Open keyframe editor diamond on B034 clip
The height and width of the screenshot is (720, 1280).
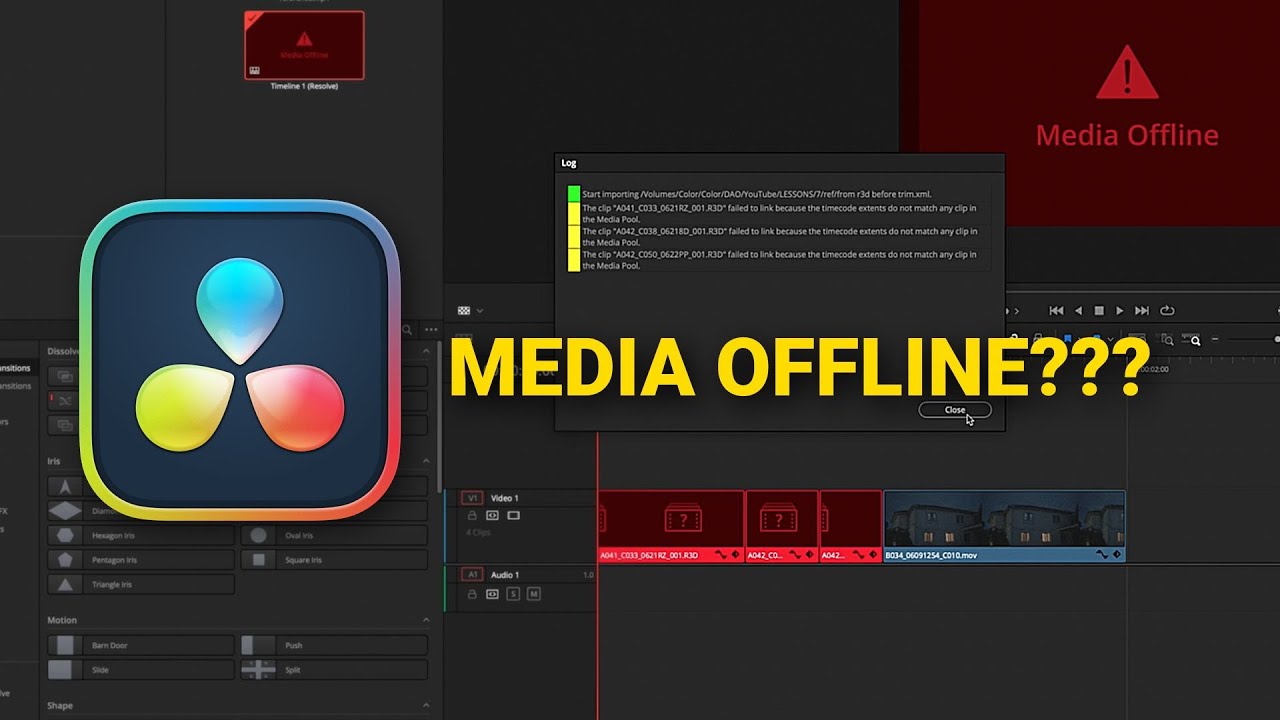1117,554
